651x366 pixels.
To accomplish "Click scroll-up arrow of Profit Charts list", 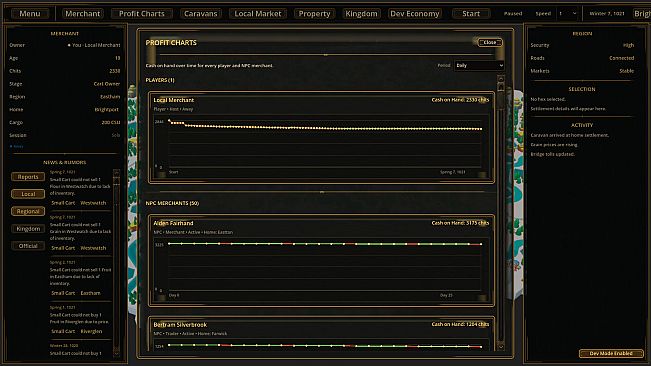I will click(x=501, y=79).
